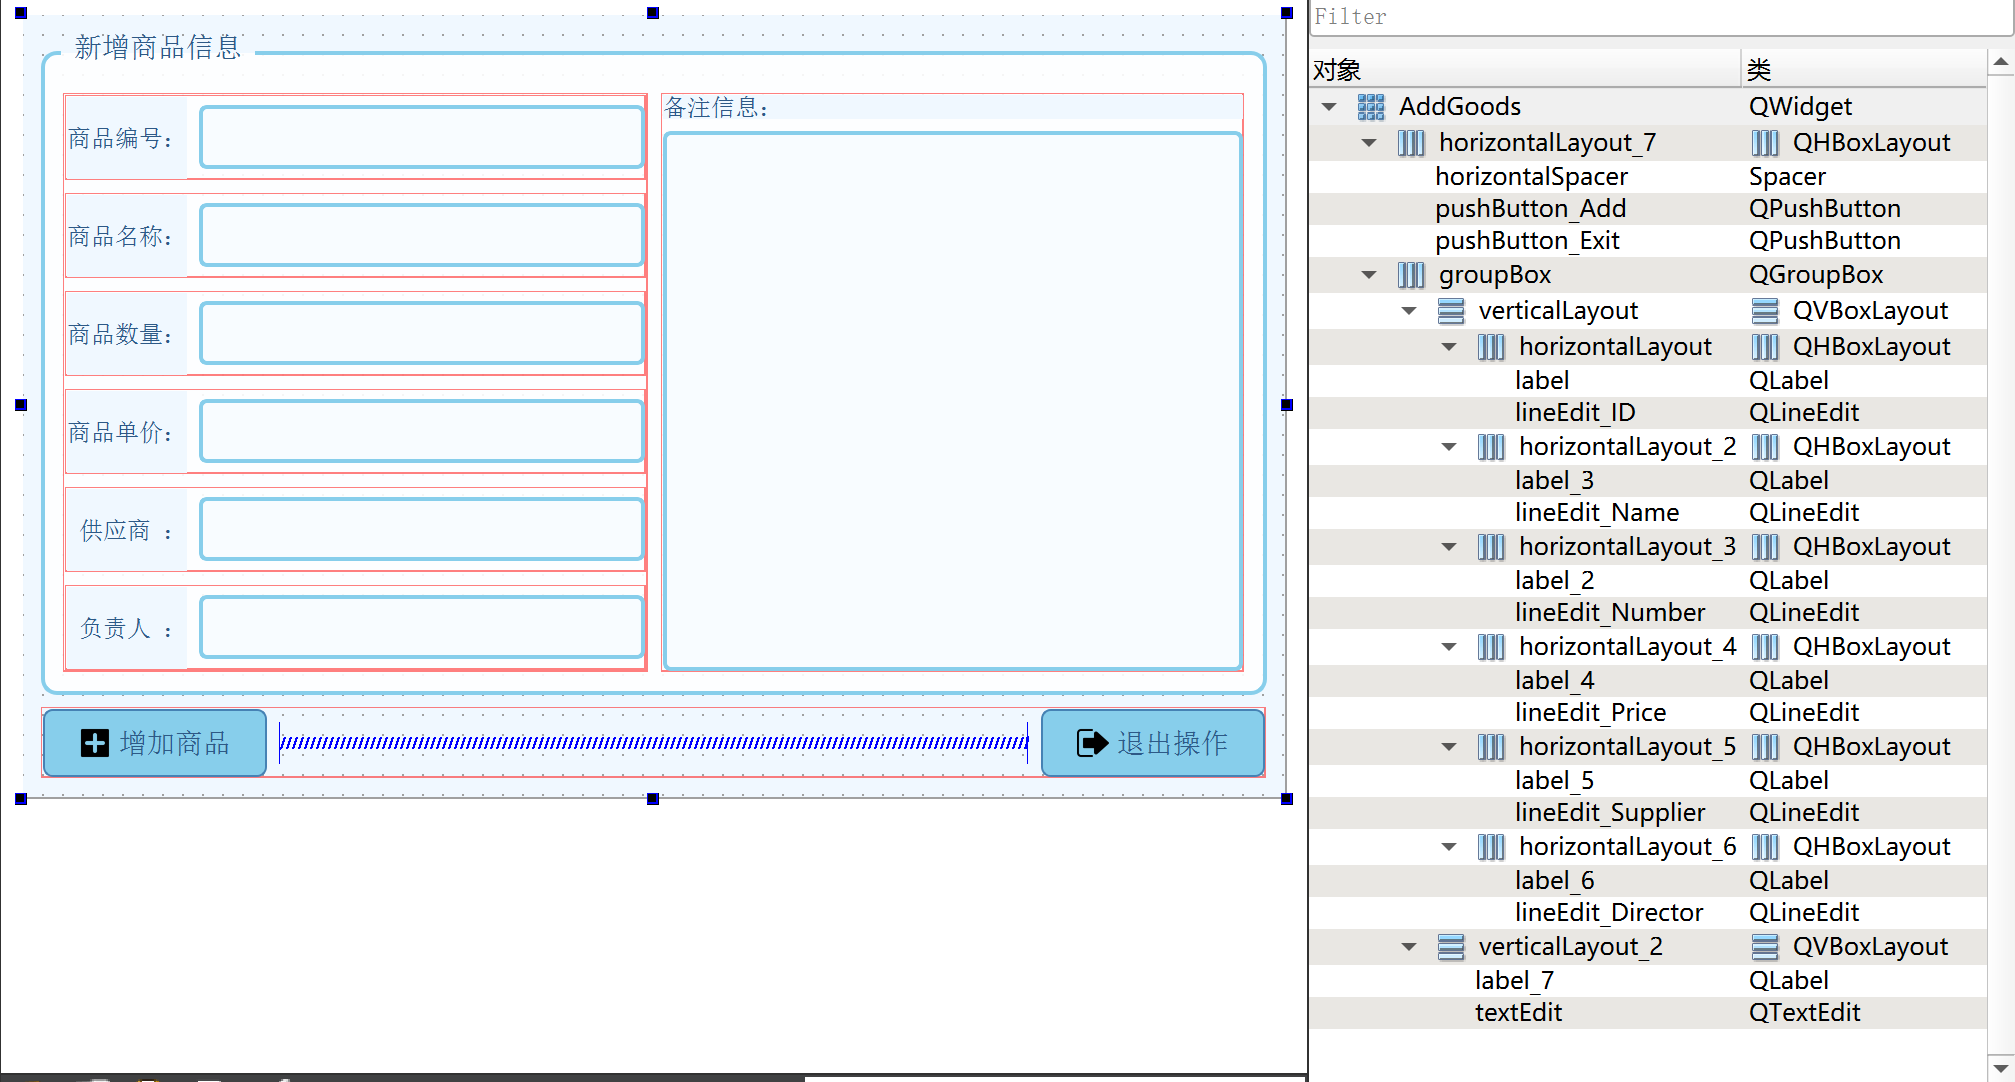Screen dimensions: 2015x1082
Task: Click the plus icon on 增加商品 button
Action: pos(95,743)
